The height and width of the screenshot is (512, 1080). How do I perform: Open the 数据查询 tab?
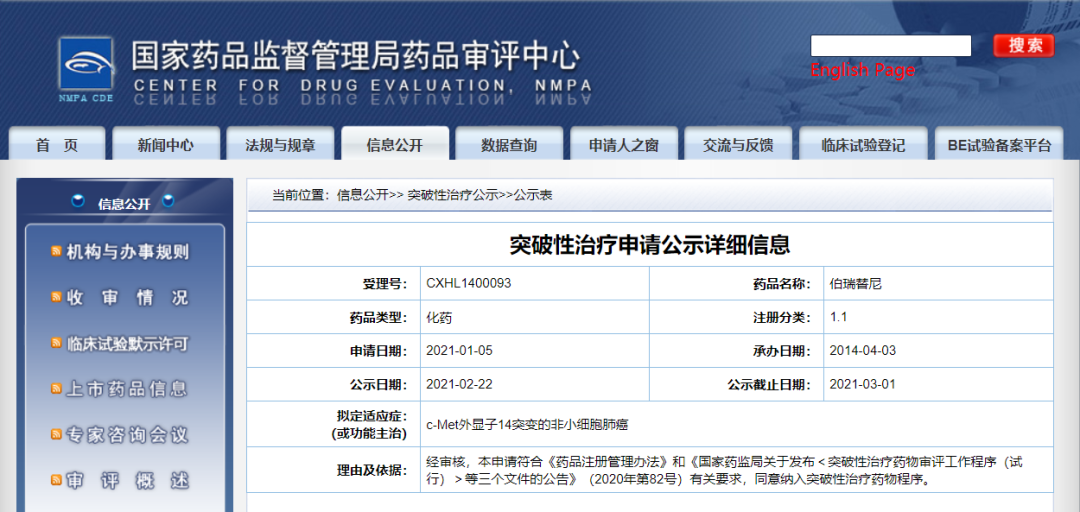[x=509, y=143]
